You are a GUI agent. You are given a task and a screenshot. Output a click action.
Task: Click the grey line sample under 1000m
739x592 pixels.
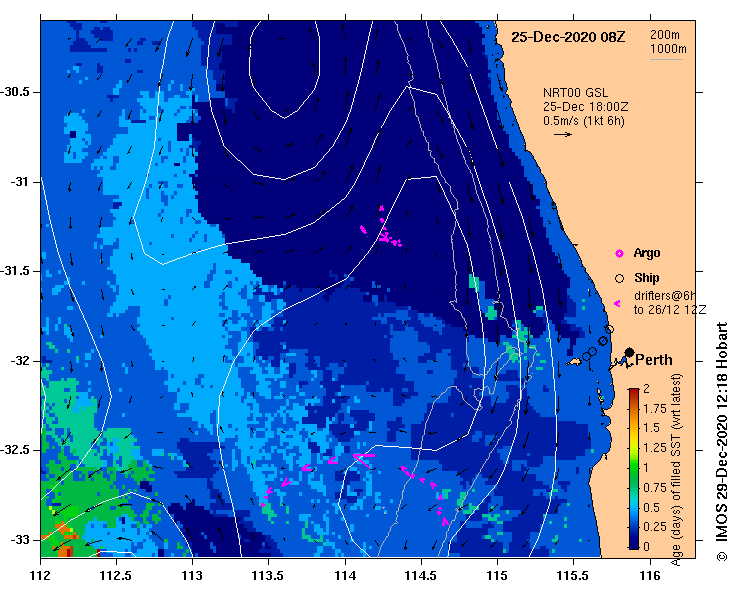pos(666,59)
